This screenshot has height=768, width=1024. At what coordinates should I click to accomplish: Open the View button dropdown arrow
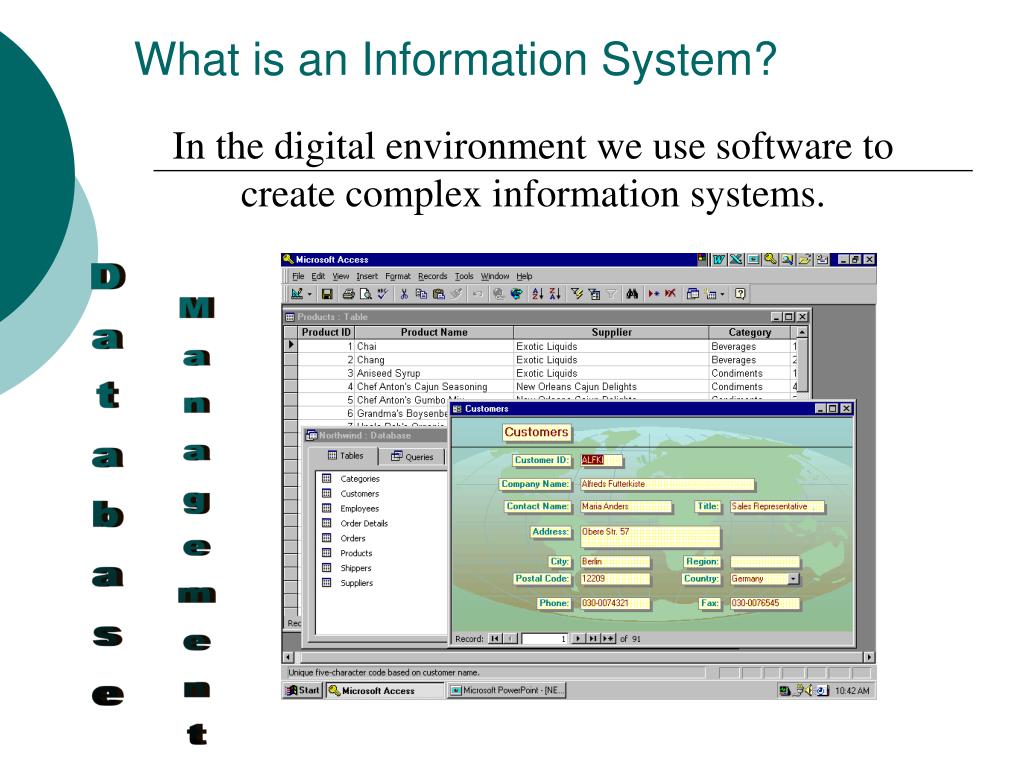click(x=310, y=295)
